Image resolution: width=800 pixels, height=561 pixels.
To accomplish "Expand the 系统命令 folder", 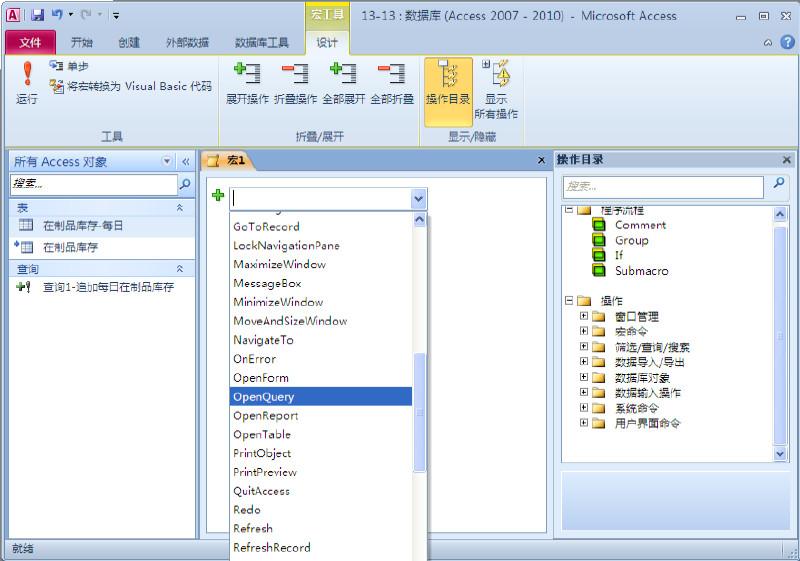I will pyautogui.click(x=584, y=407).
